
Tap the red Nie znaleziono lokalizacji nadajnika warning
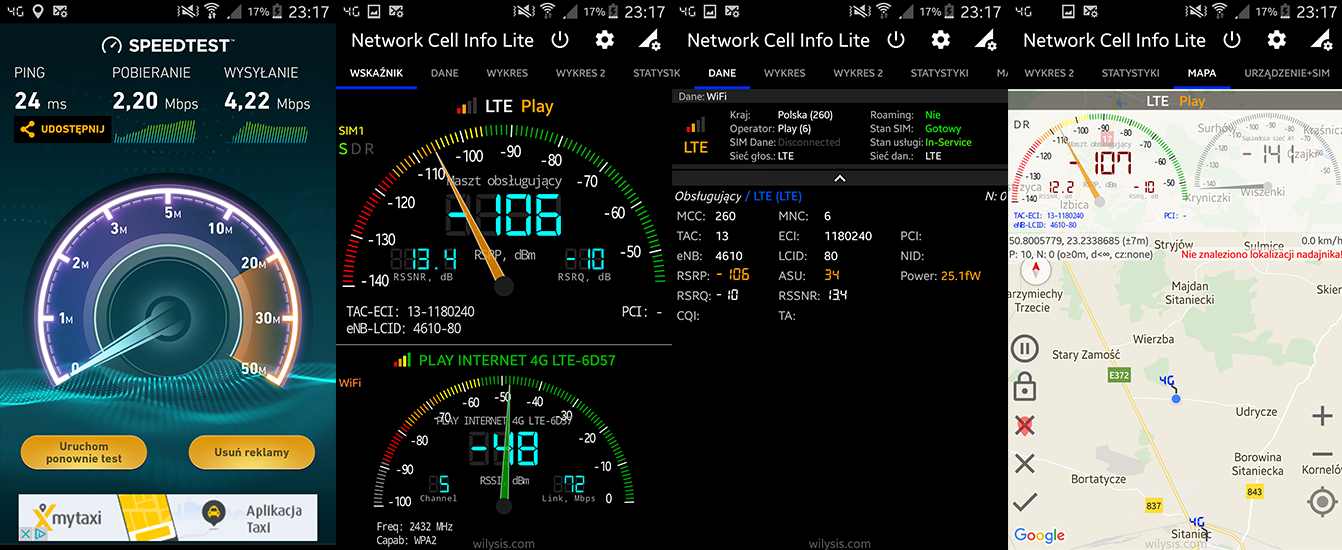click(x=1260, y=255)
